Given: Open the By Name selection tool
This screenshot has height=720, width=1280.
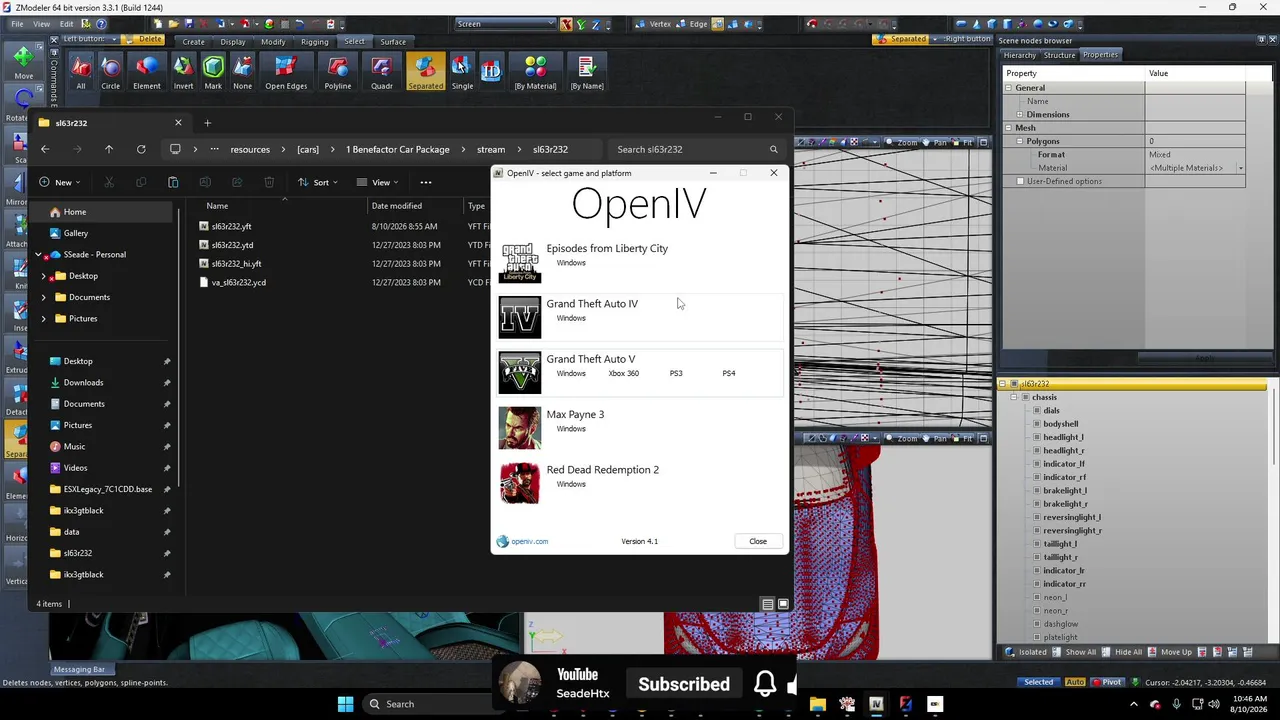Looking at the screenshot, I should click(x=587, y=73).
